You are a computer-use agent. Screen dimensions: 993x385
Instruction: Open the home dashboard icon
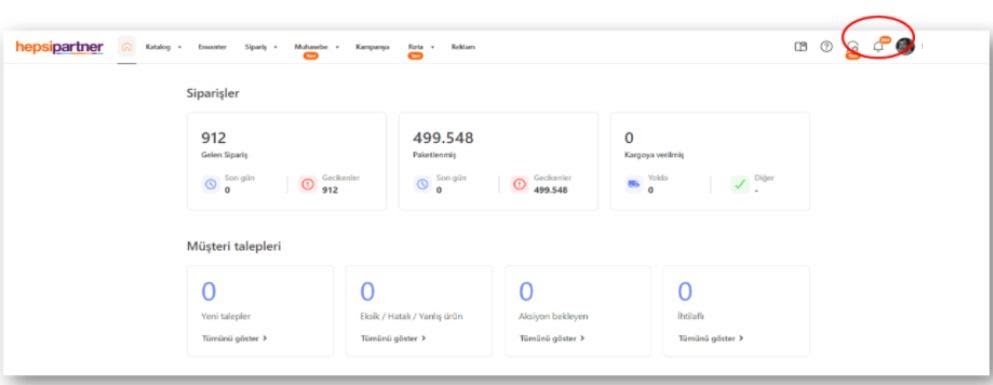tap(127, 47)
